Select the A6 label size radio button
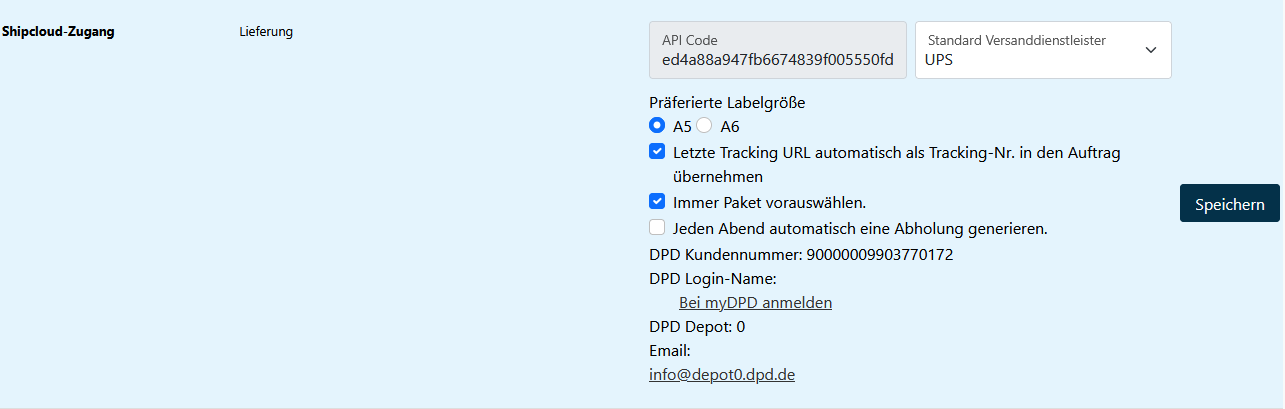This screenshot has height=409, width=1285. pyautogui.click(x=705, y=126)
